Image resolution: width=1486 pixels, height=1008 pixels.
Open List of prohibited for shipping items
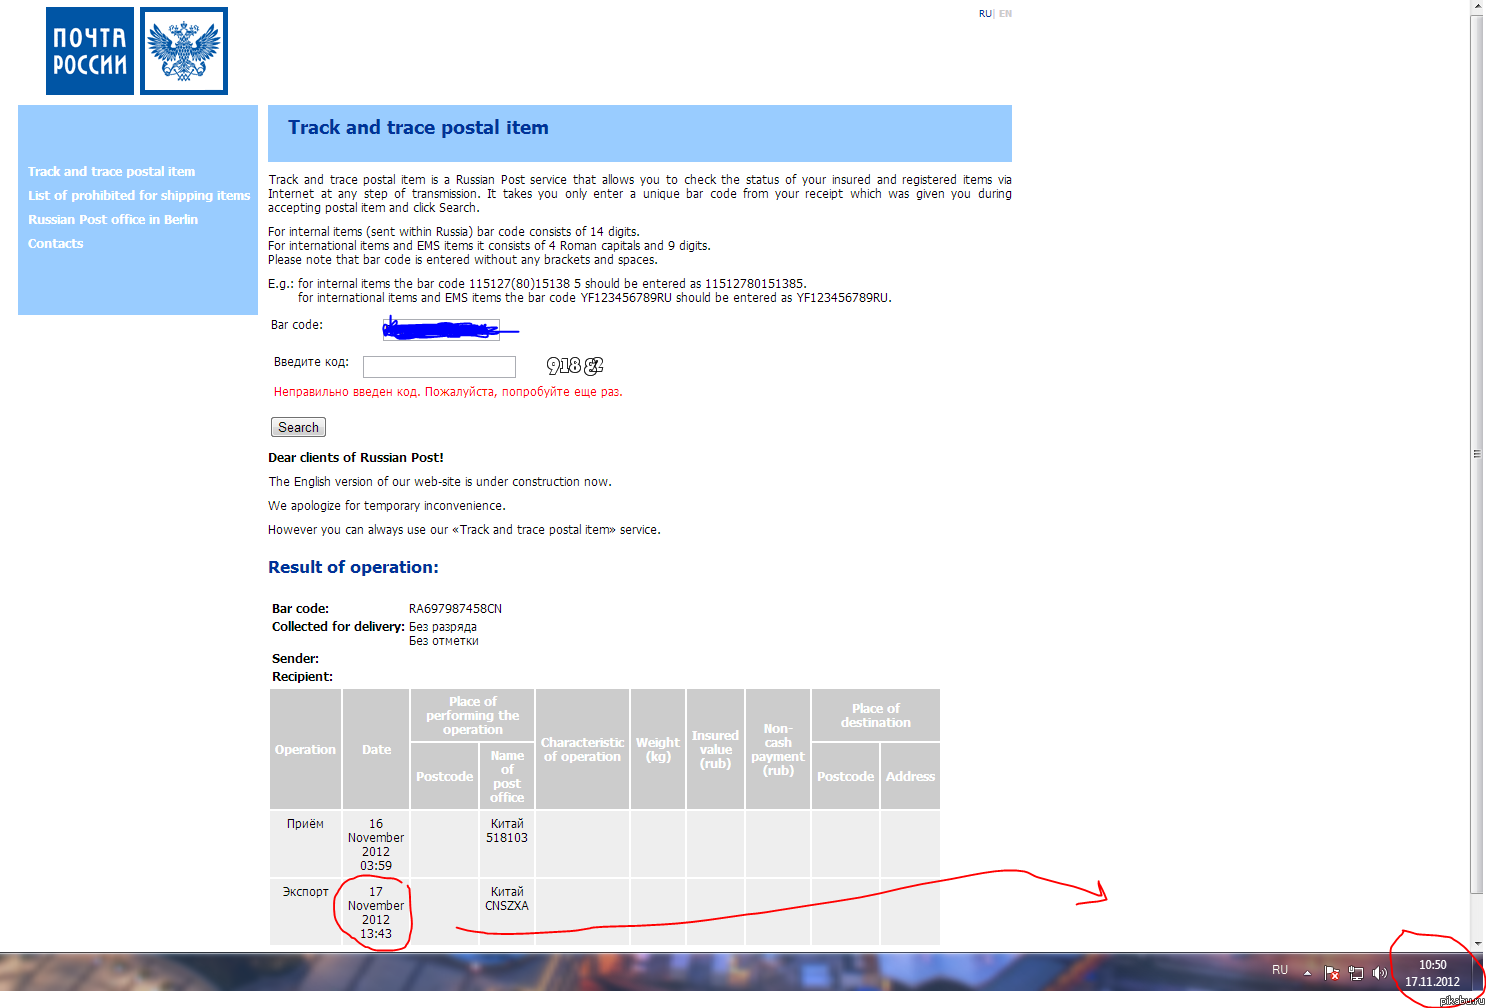[139, 196]
